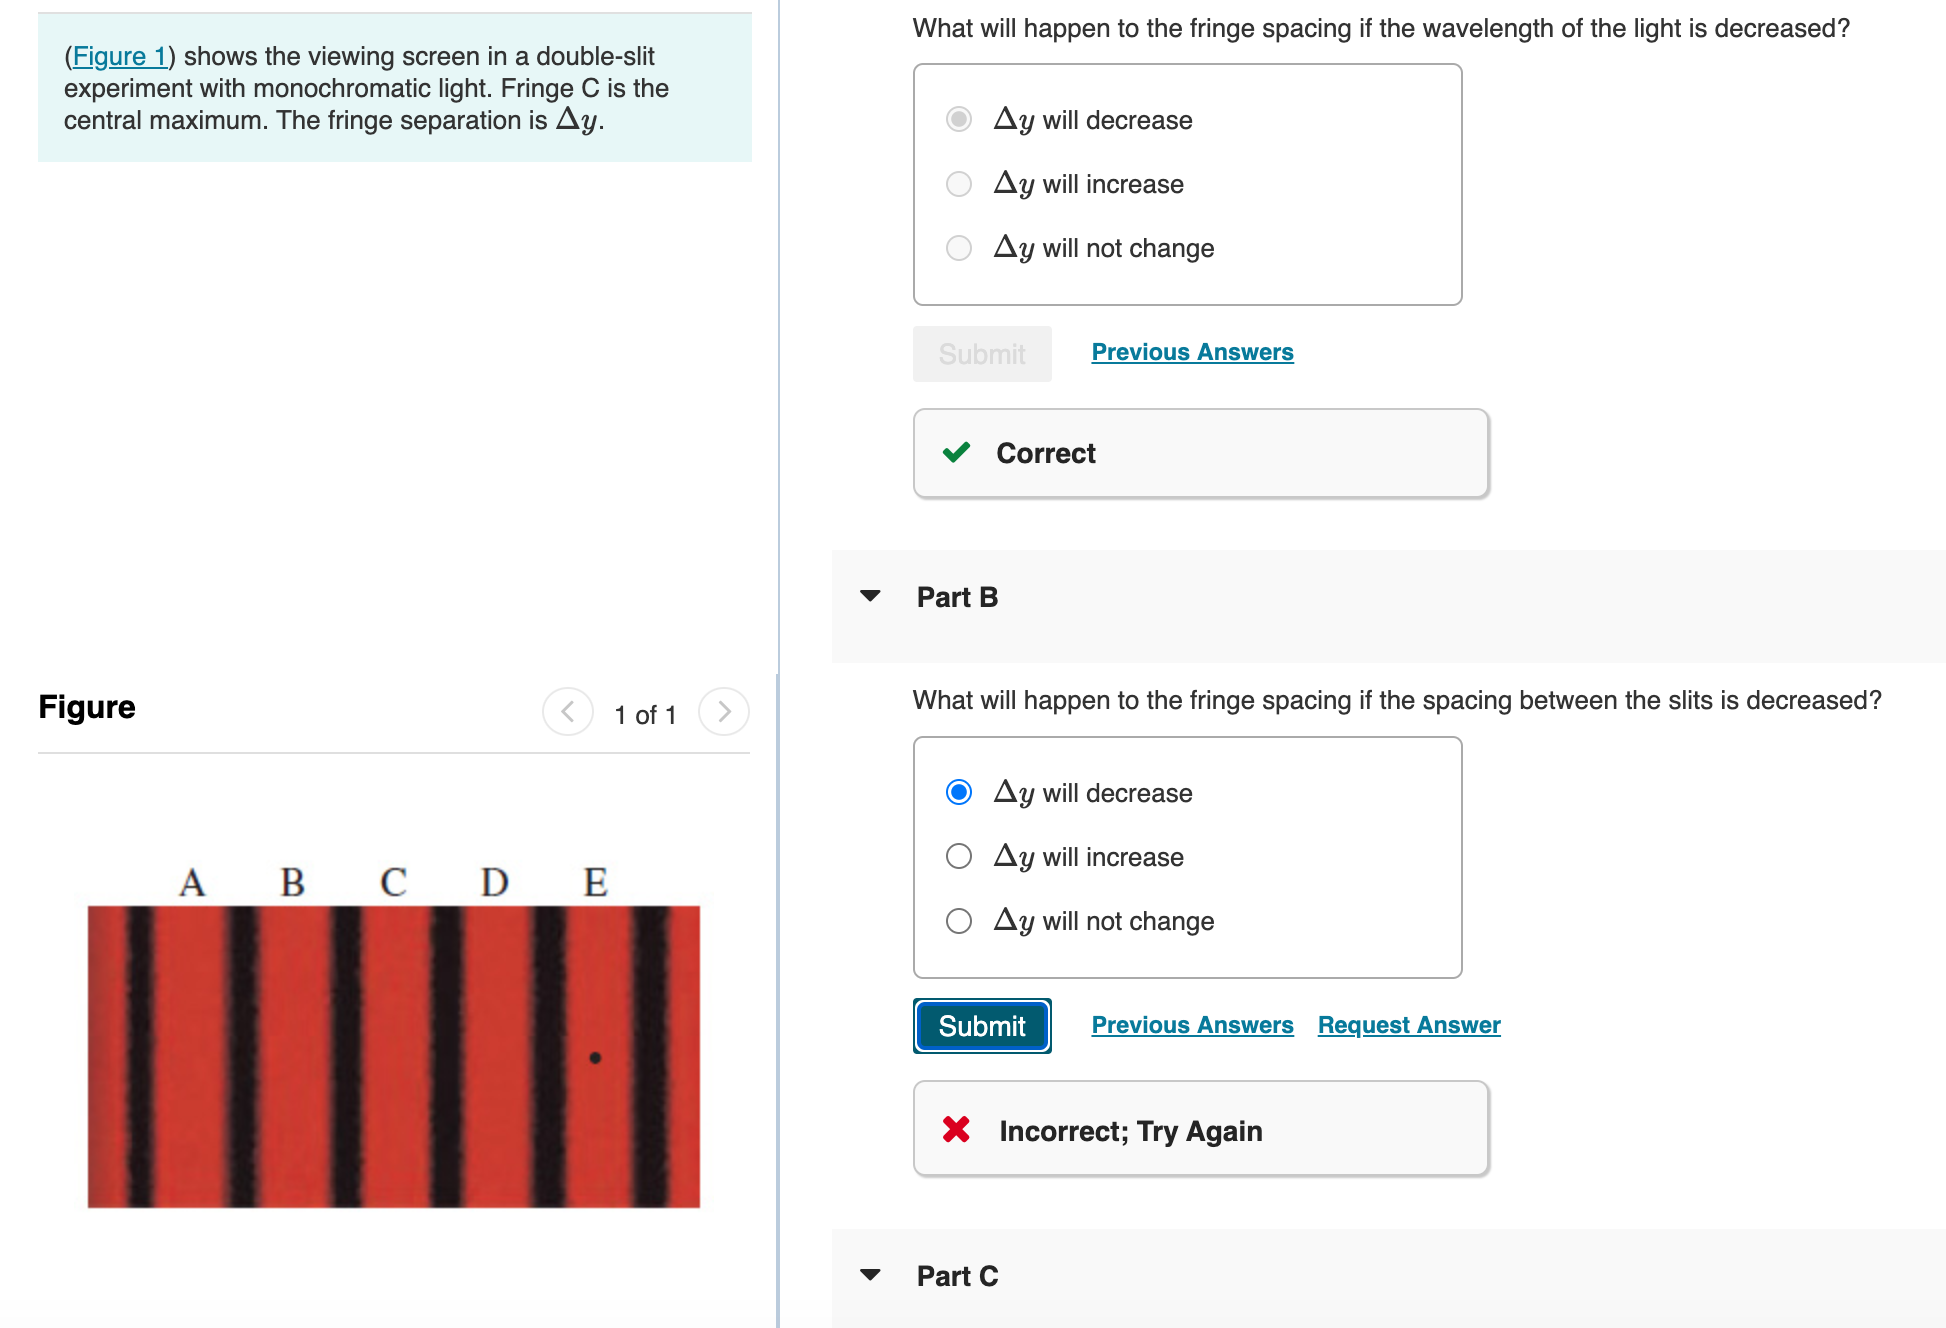Click the 1 of 1 figure pager
Screen dimensions: 1946x1328
(645, 714)
